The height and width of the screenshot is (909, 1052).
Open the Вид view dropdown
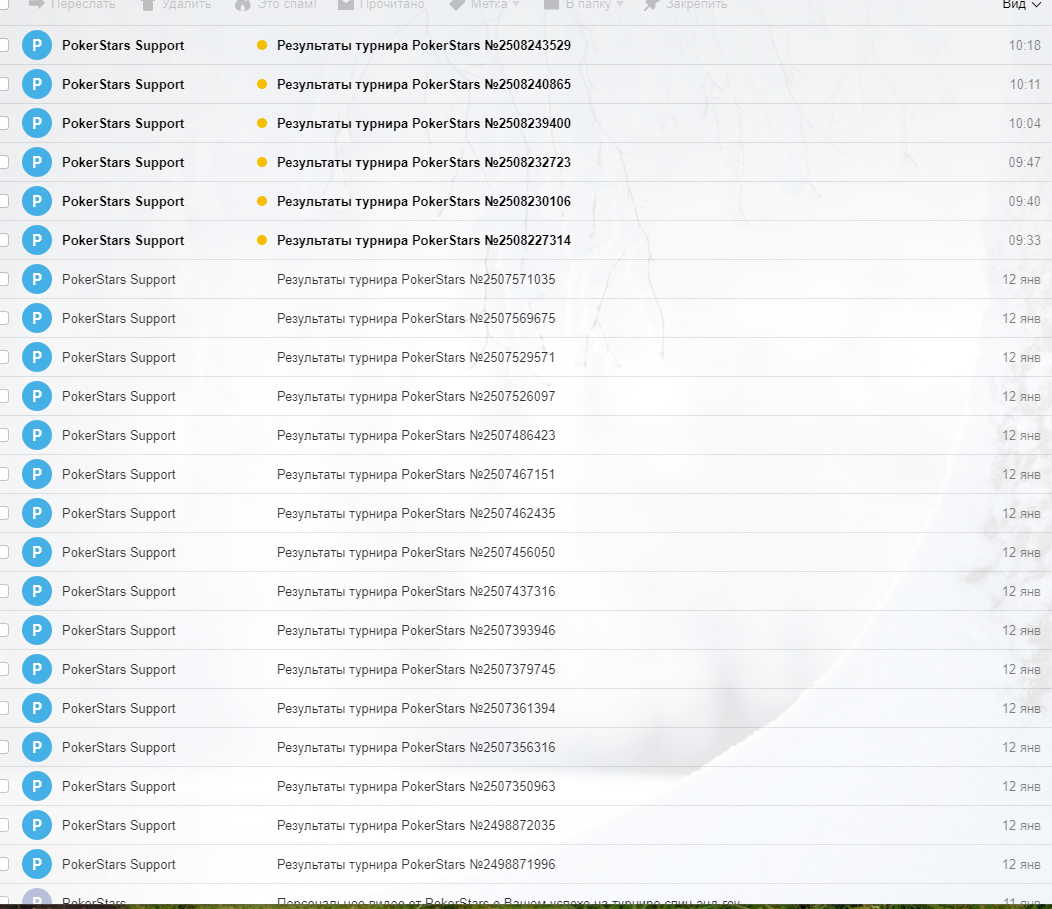point(1021,5)
